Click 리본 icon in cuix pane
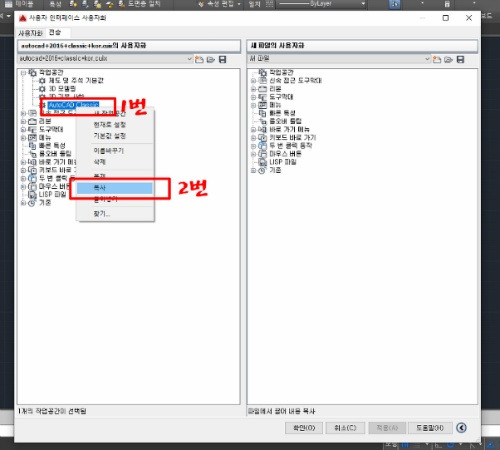 point(32,121)
